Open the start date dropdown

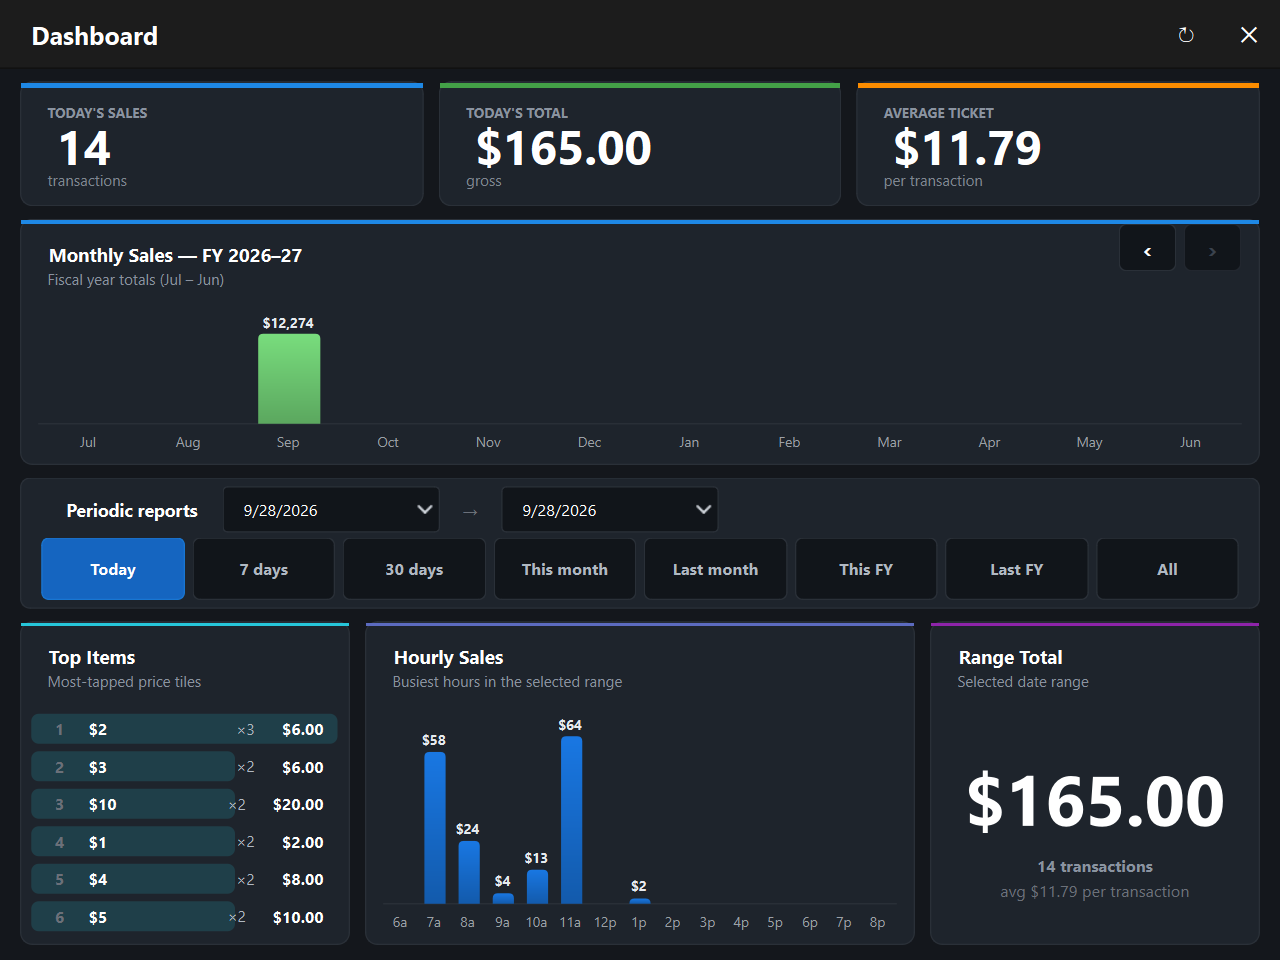click(331, 510)
